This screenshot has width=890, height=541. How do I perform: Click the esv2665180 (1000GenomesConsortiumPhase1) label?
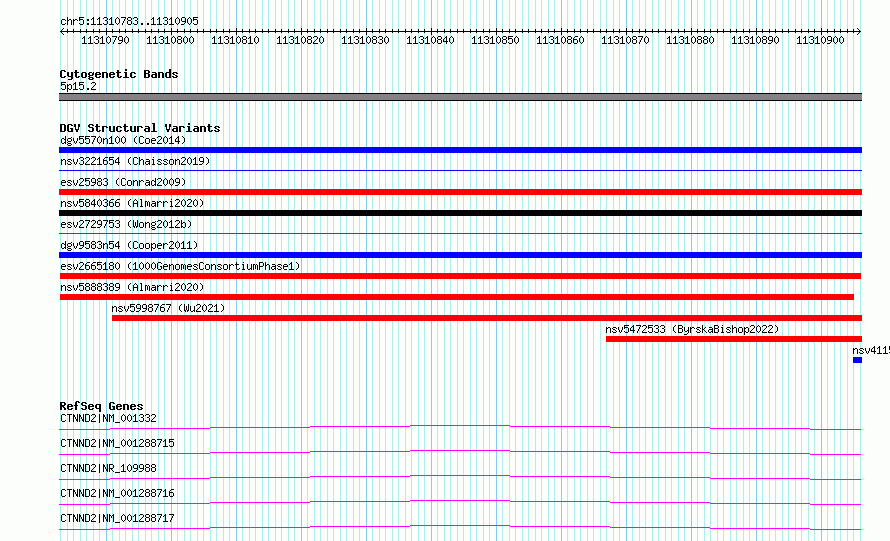tap(180, 266)
